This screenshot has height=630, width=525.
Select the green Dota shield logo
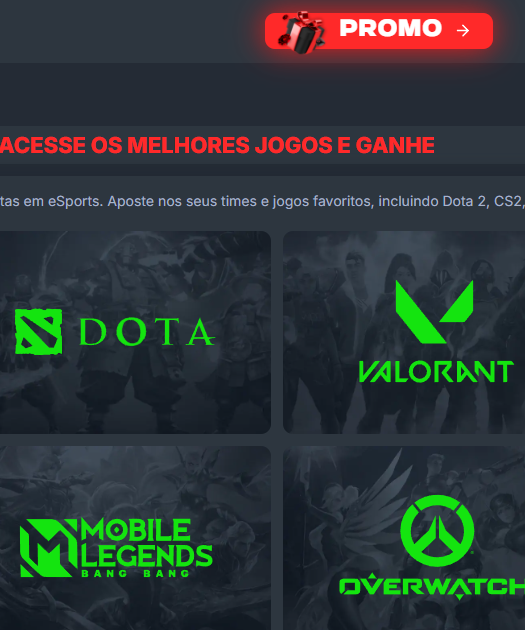39,331
